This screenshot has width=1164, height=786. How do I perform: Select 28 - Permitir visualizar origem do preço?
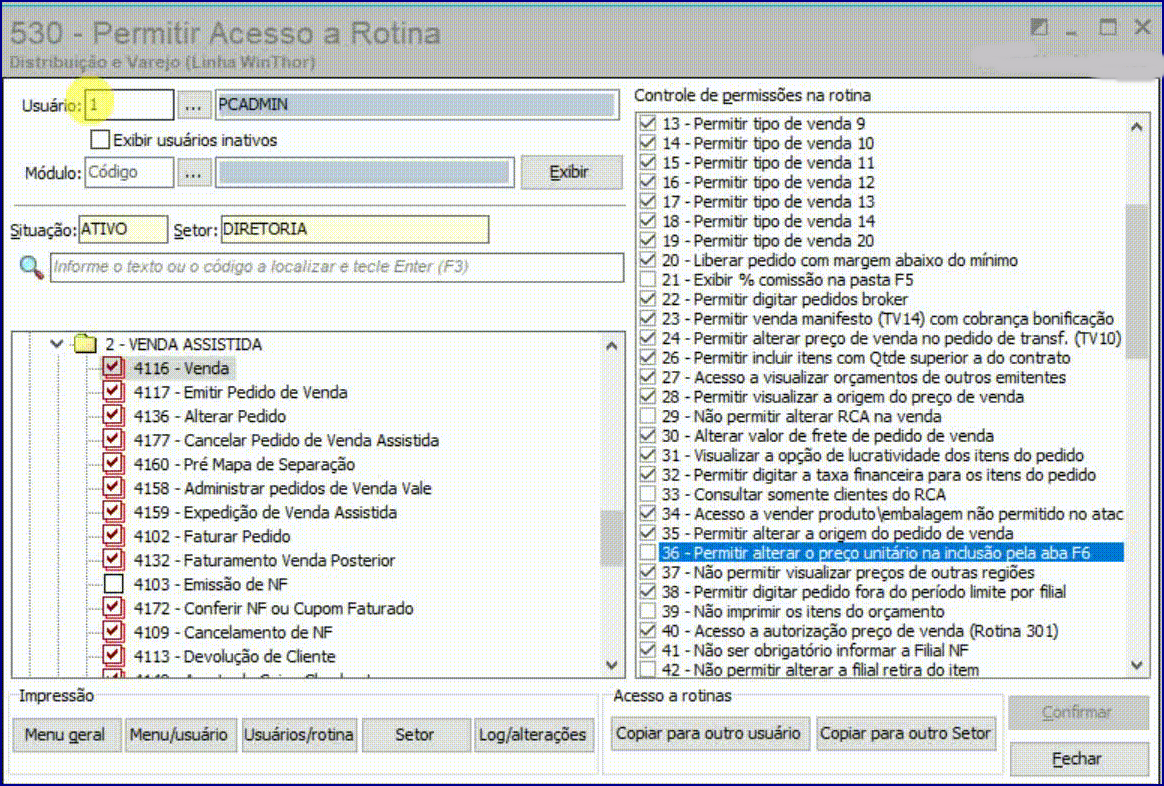(x=843, y=397)
